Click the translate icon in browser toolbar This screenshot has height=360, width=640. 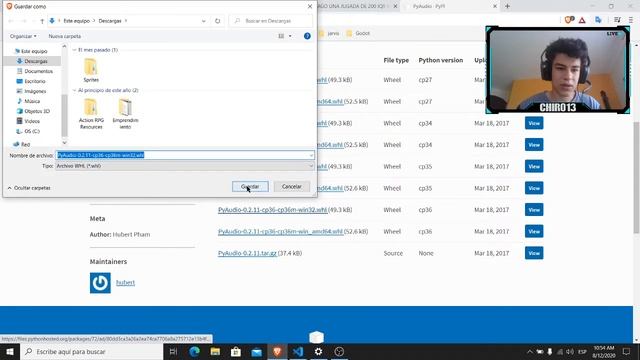tap(598, 20)
